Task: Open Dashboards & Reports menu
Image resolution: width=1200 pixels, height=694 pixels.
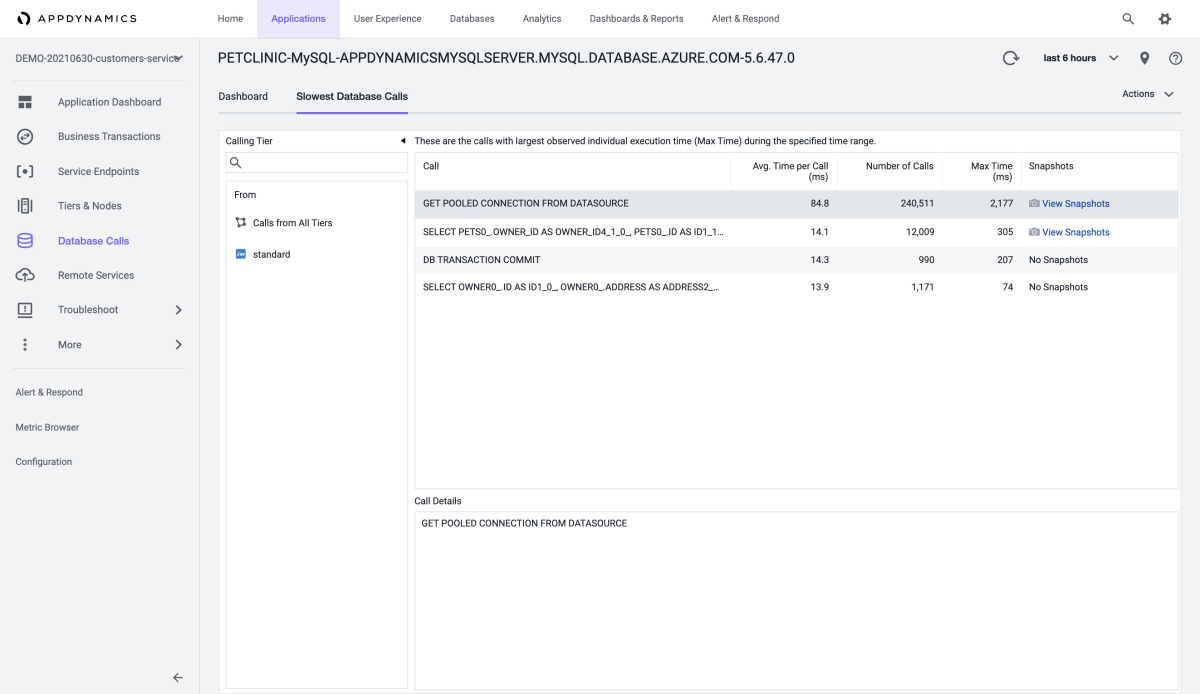Action: (x=637, y=19)
